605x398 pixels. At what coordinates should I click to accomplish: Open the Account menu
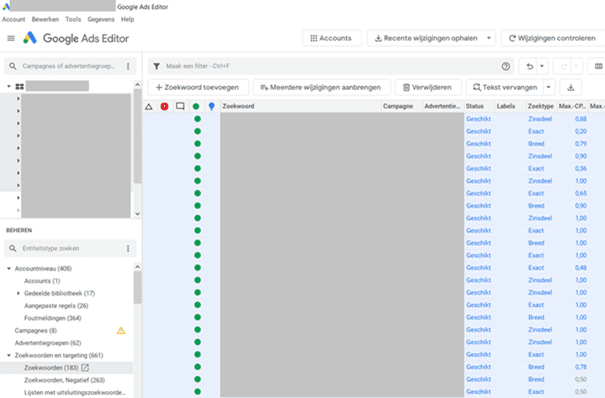(x=14, y=19)
